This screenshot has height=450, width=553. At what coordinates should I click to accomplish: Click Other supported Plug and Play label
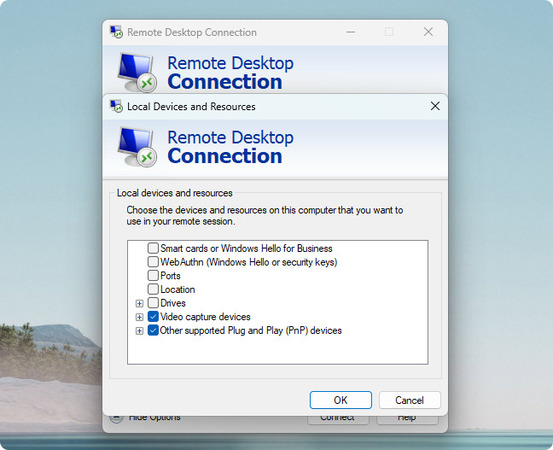tap(251, 330)
